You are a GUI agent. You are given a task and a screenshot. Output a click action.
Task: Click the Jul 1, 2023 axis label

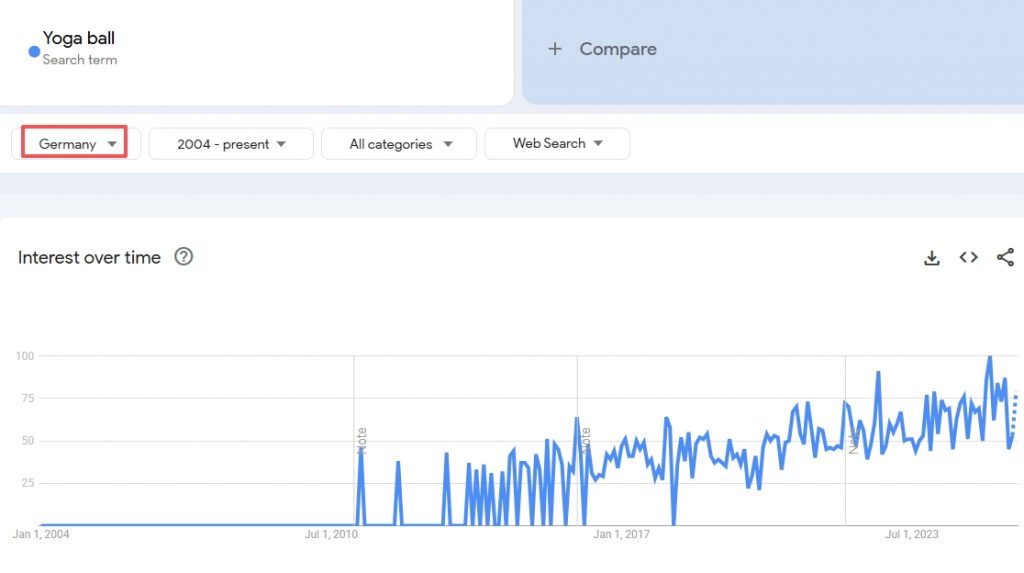911,534
